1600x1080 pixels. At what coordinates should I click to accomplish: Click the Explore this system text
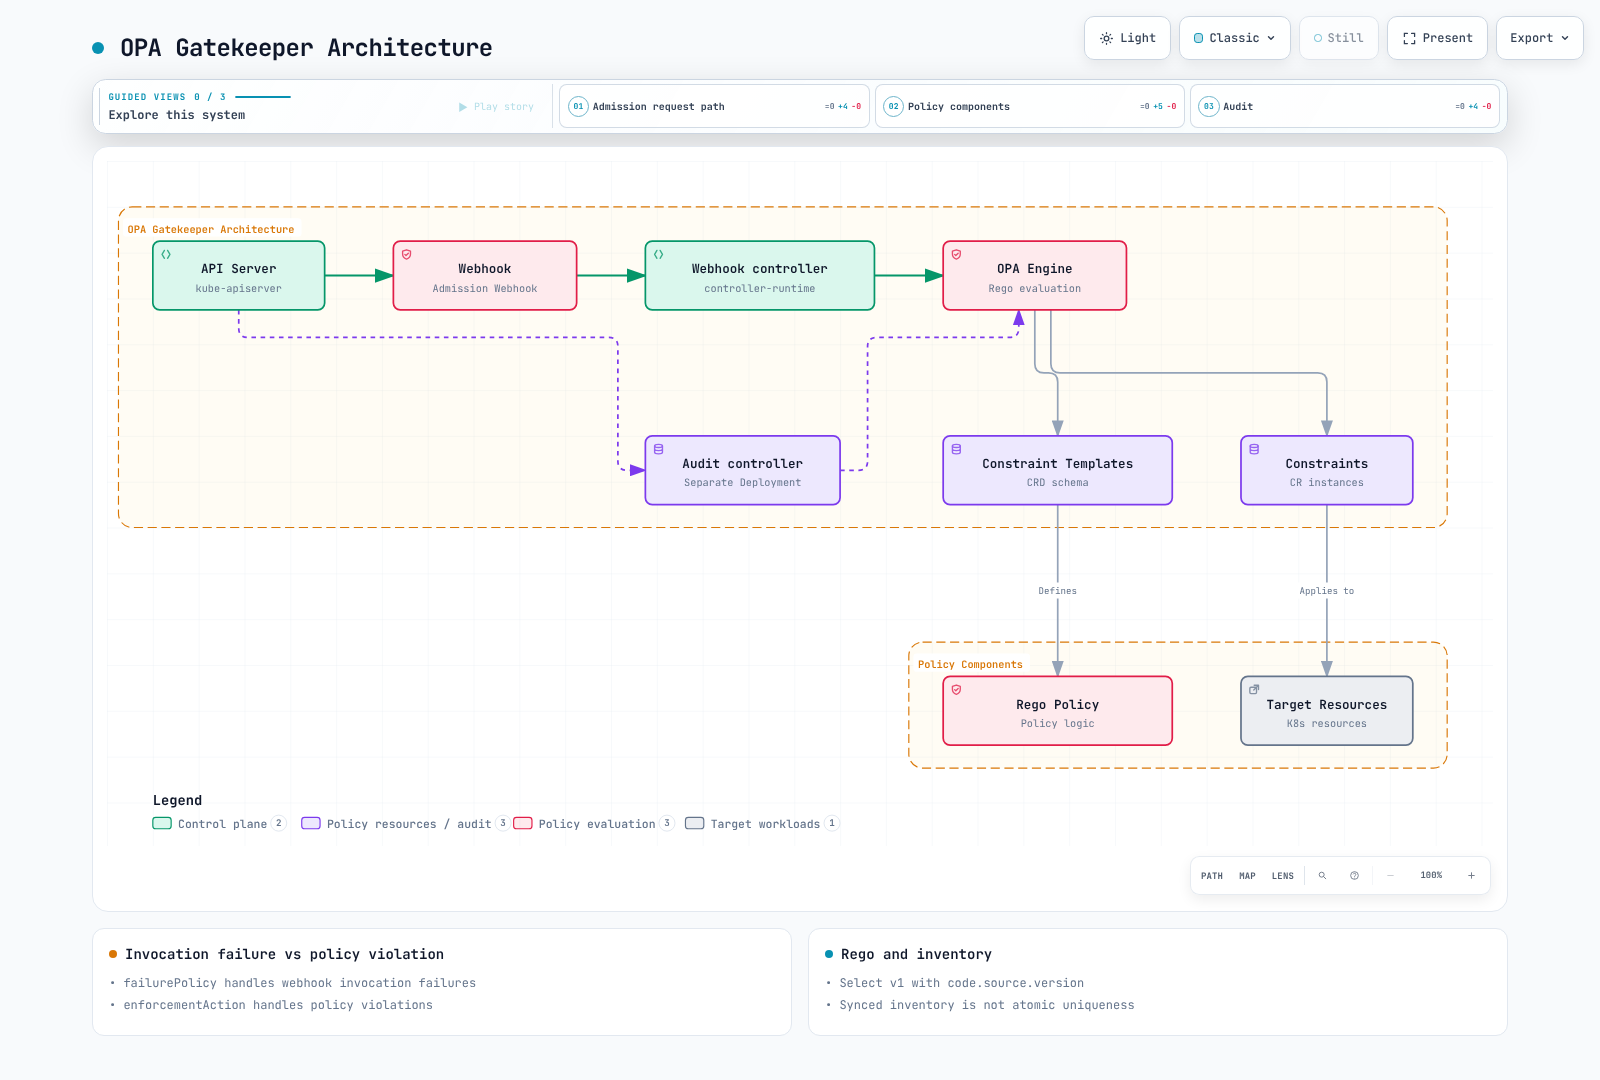[x=177, y=115]
